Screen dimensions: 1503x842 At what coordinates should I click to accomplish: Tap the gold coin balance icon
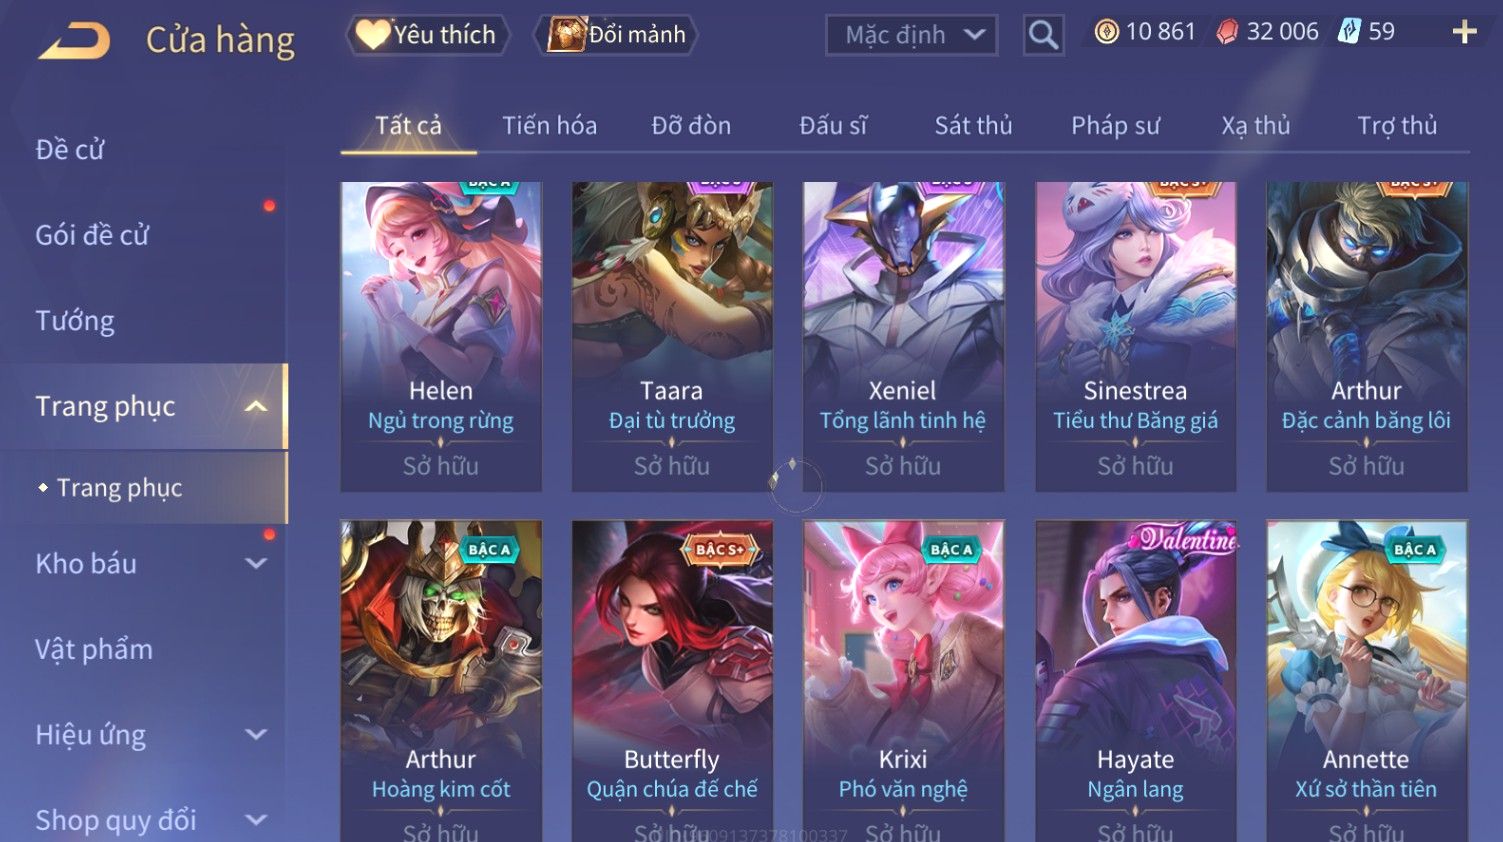click(x=1106, y=32)
